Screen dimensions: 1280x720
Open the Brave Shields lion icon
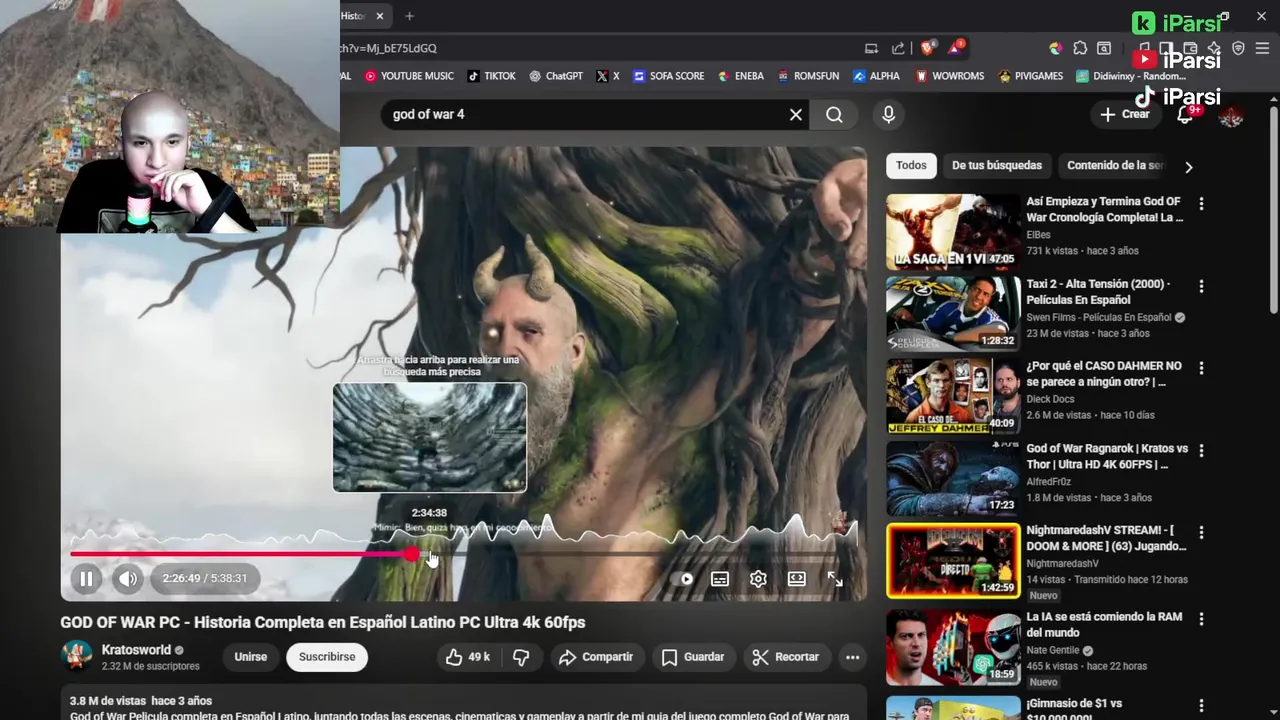[928, 48]
